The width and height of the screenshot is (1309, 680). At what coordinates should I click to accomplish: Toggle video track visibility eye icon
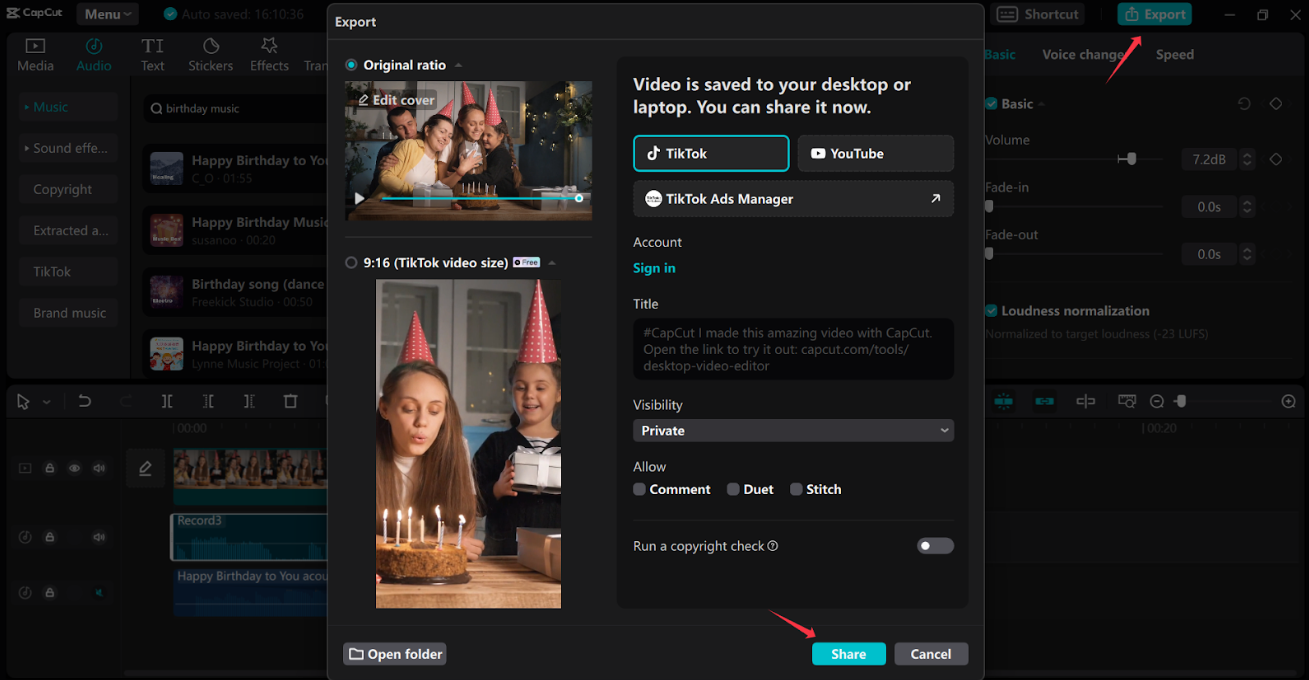(x=74, y=468)
